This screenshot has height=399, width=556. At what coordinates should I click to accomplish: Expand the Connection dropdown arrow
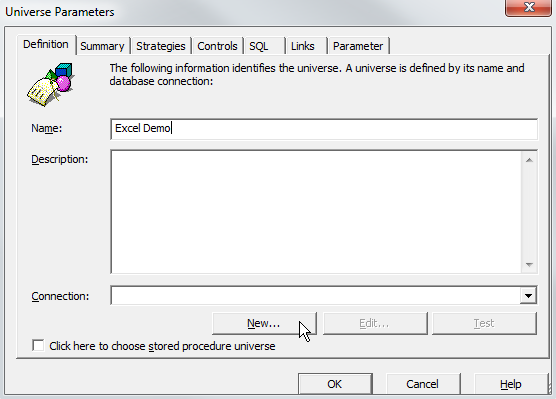tap(528, 295)
